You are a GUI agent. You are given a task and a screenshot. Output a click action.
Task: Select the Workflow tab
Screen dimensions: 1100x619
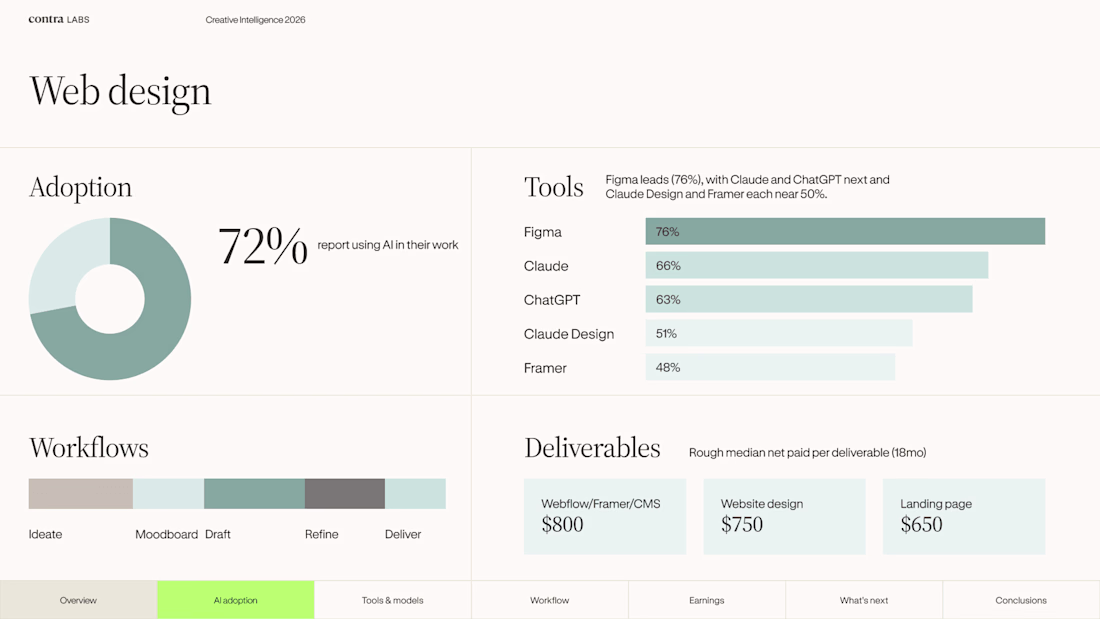coord(550,600)
